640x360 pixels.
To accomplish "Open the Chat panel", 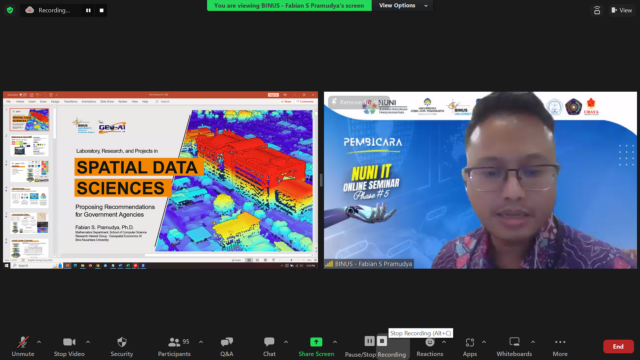I will (x=269, y=346).
